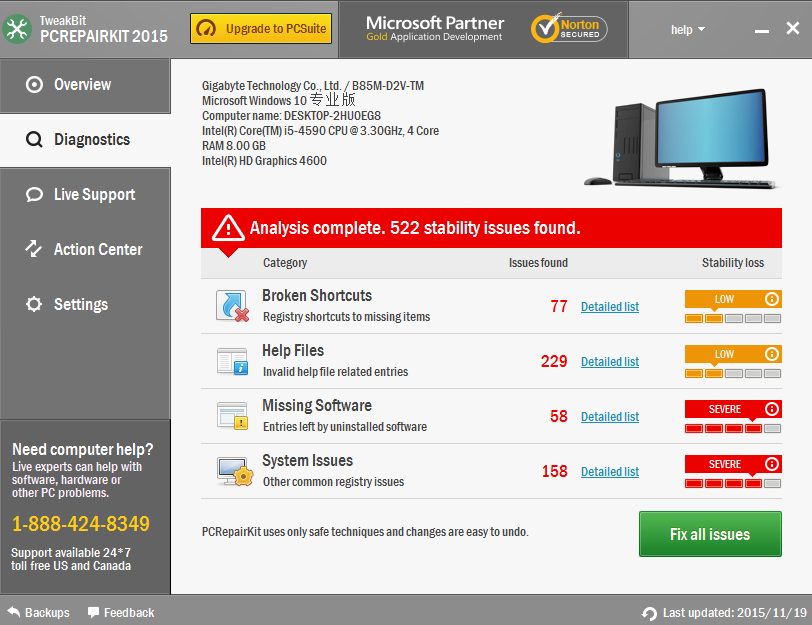Click the info icon on the System Issues SEVERE badge
The height and width of the screenshot is (625, 812).
click(x=772, y=463)
